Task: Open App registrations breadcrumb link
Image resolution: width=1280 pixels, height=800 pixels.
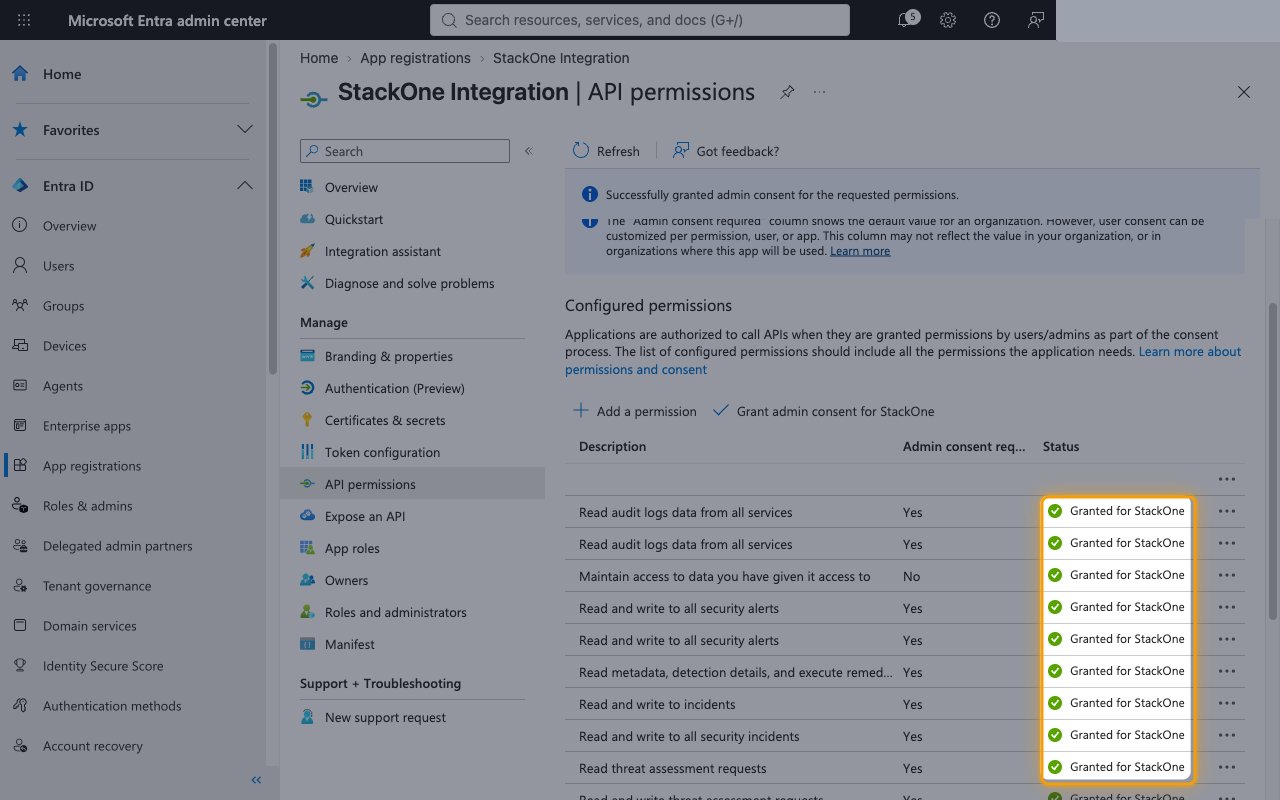Action: click(x=415, y=58)
